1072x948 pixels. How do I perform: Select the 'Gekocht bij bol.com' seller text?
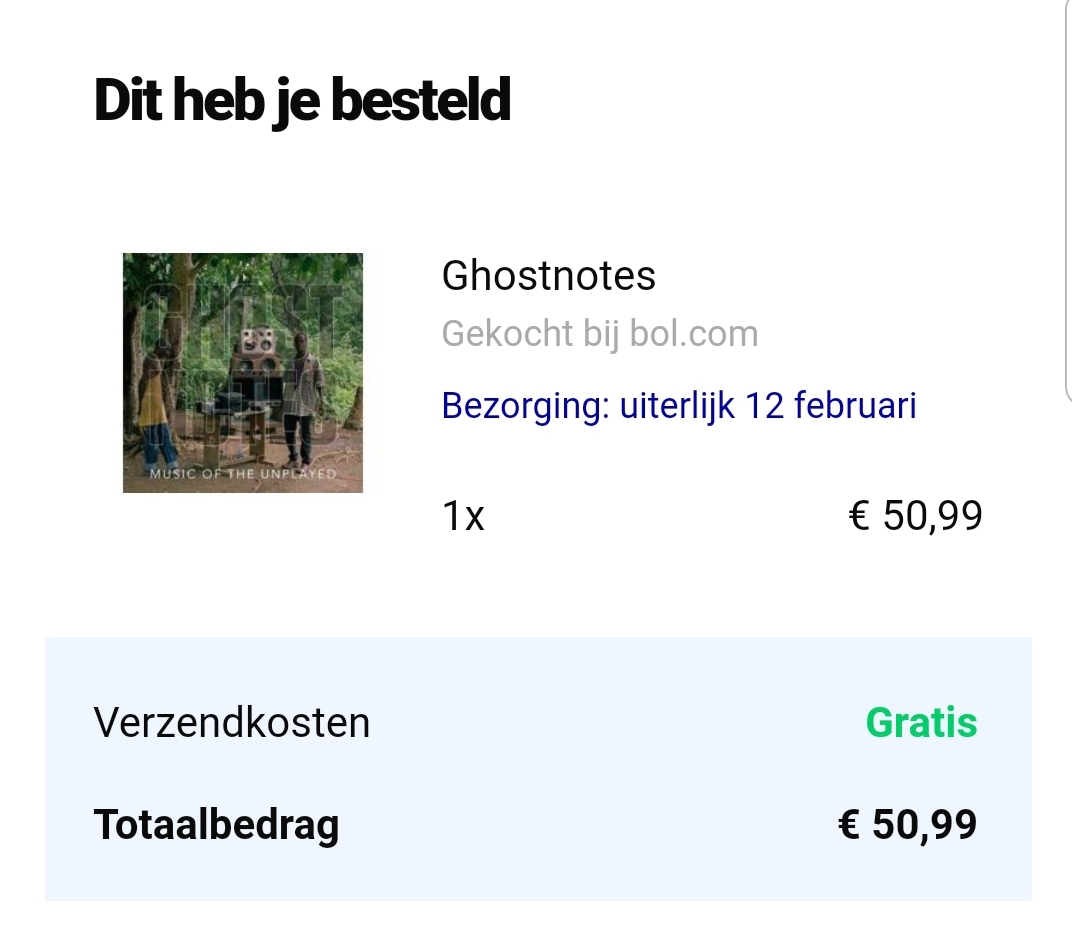[599, 334]
